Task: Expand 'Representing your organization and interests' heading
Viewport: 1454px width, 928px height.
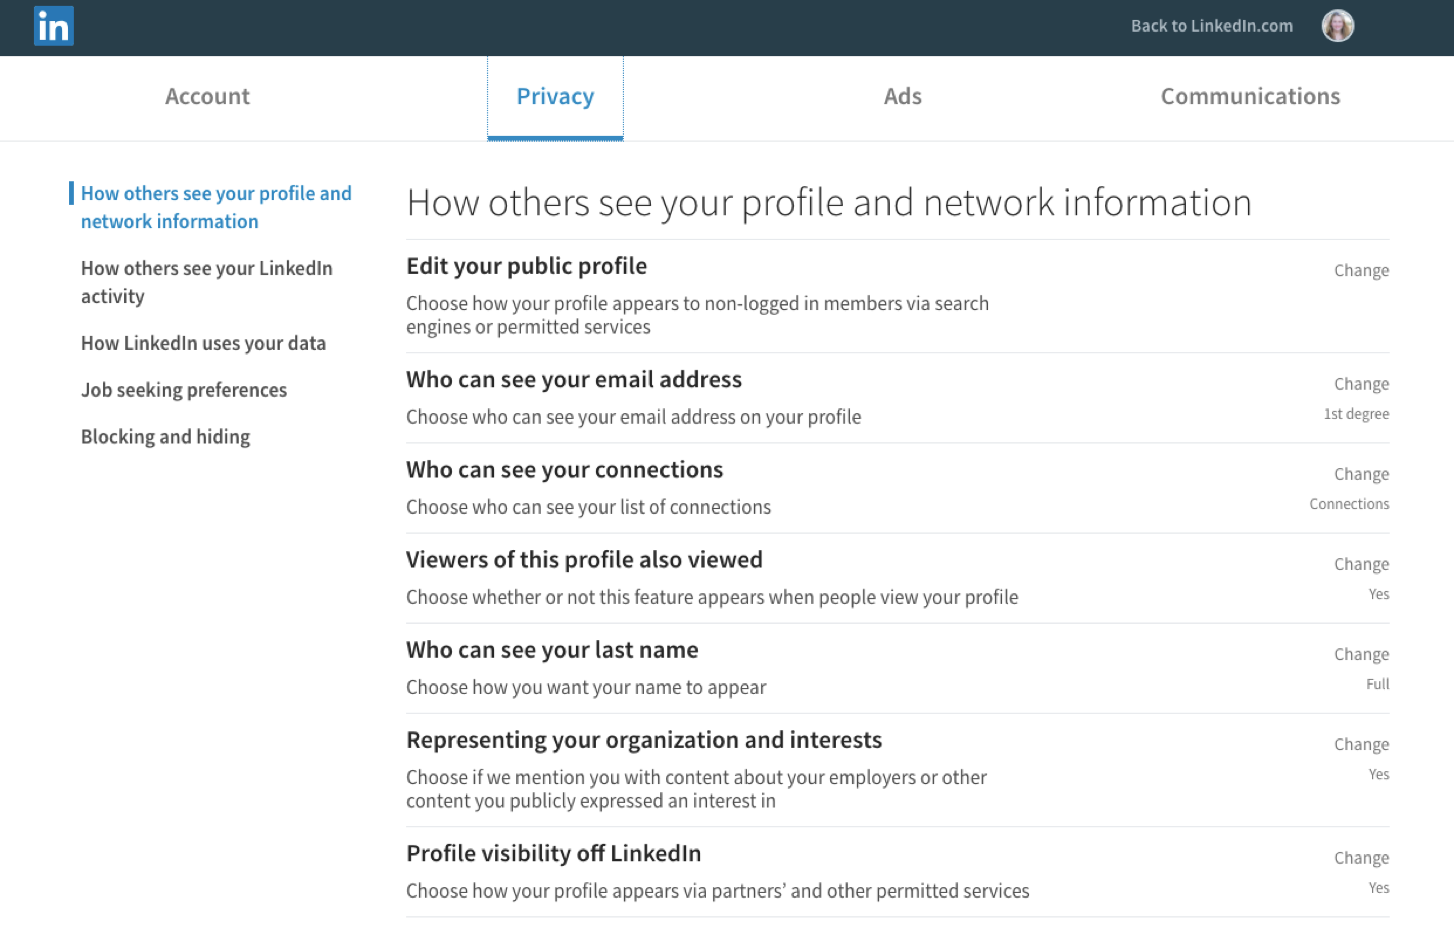Action: [x=644, y=740]
